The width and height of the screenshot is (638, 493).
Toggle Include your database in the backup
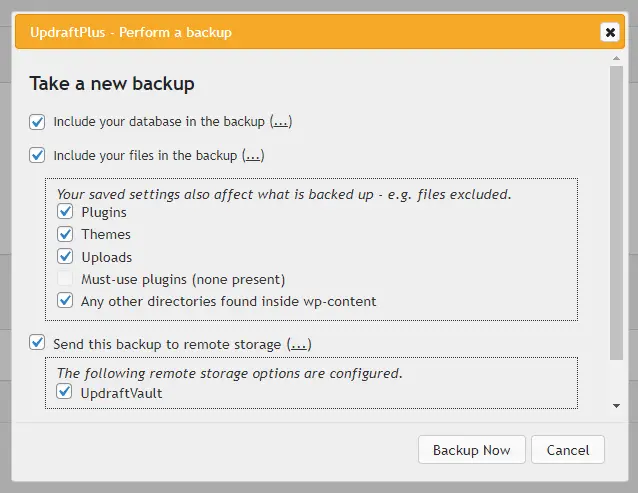pos(38,122)
